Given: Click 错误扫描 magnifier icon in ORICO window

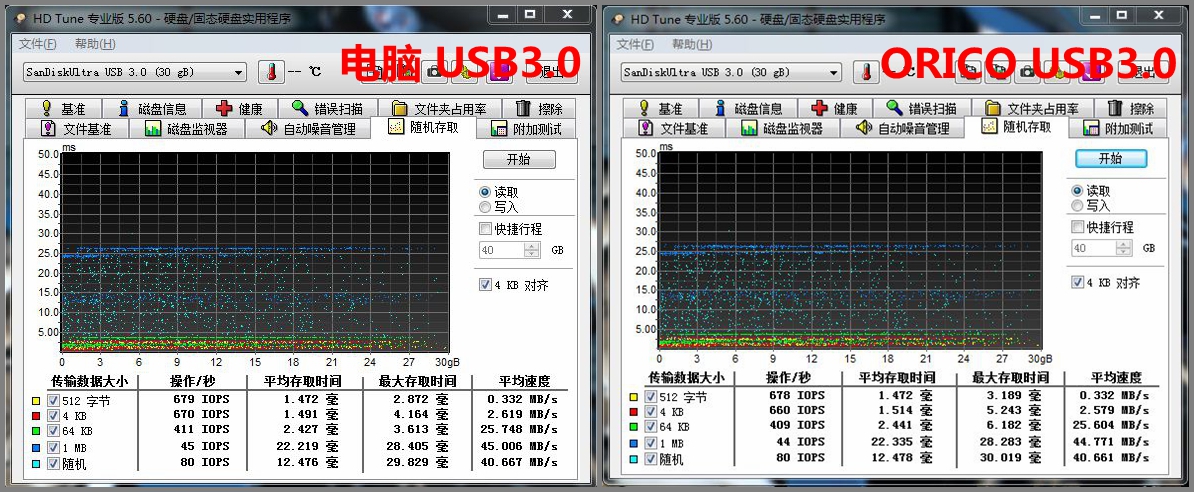Looking at the screenshot, I should point(895,107).
